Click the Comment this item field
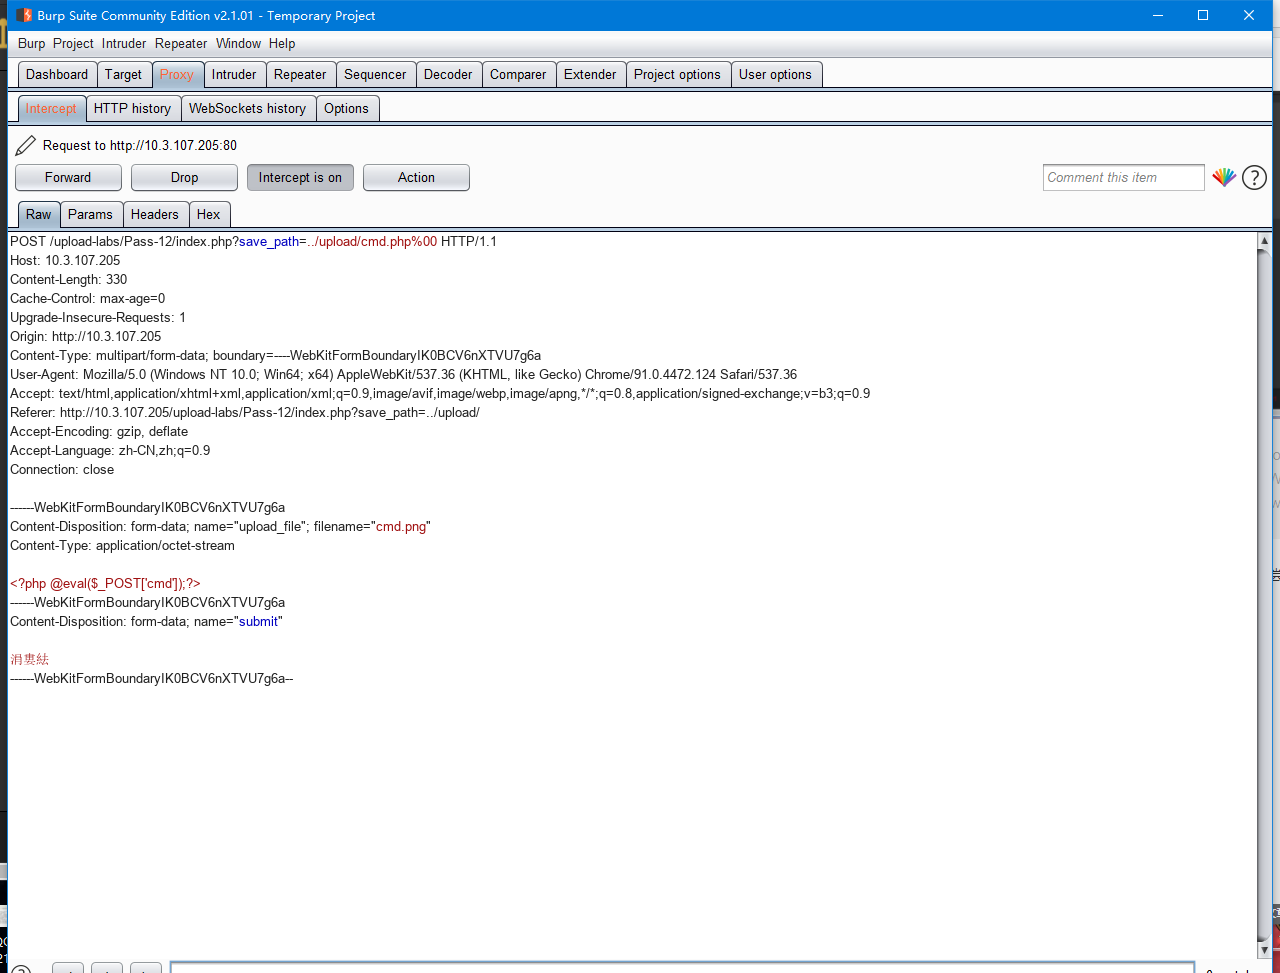 click(x=1123, y=177)
